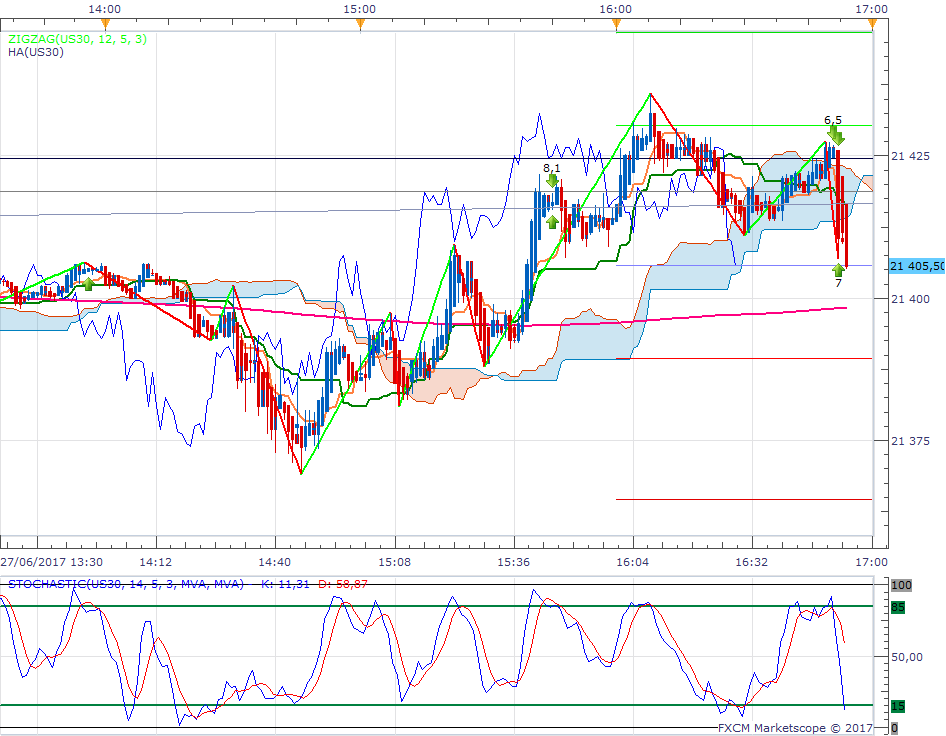Click the 8,1 signal value text
This screenshot has width=946, height=736.
click(551, 168)
